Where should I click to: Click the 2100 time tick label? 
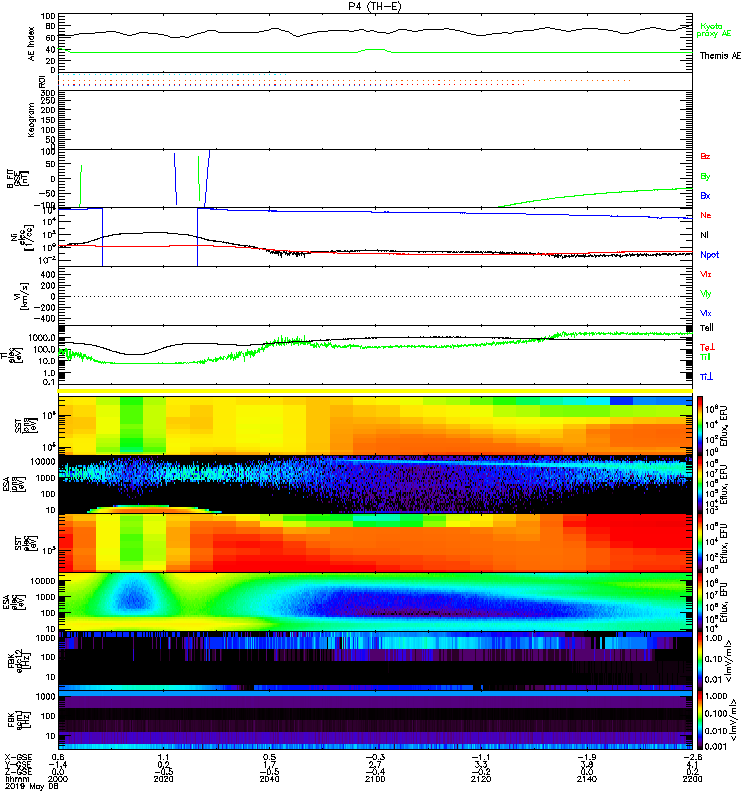pyautogui.click(x=375, y=779)
